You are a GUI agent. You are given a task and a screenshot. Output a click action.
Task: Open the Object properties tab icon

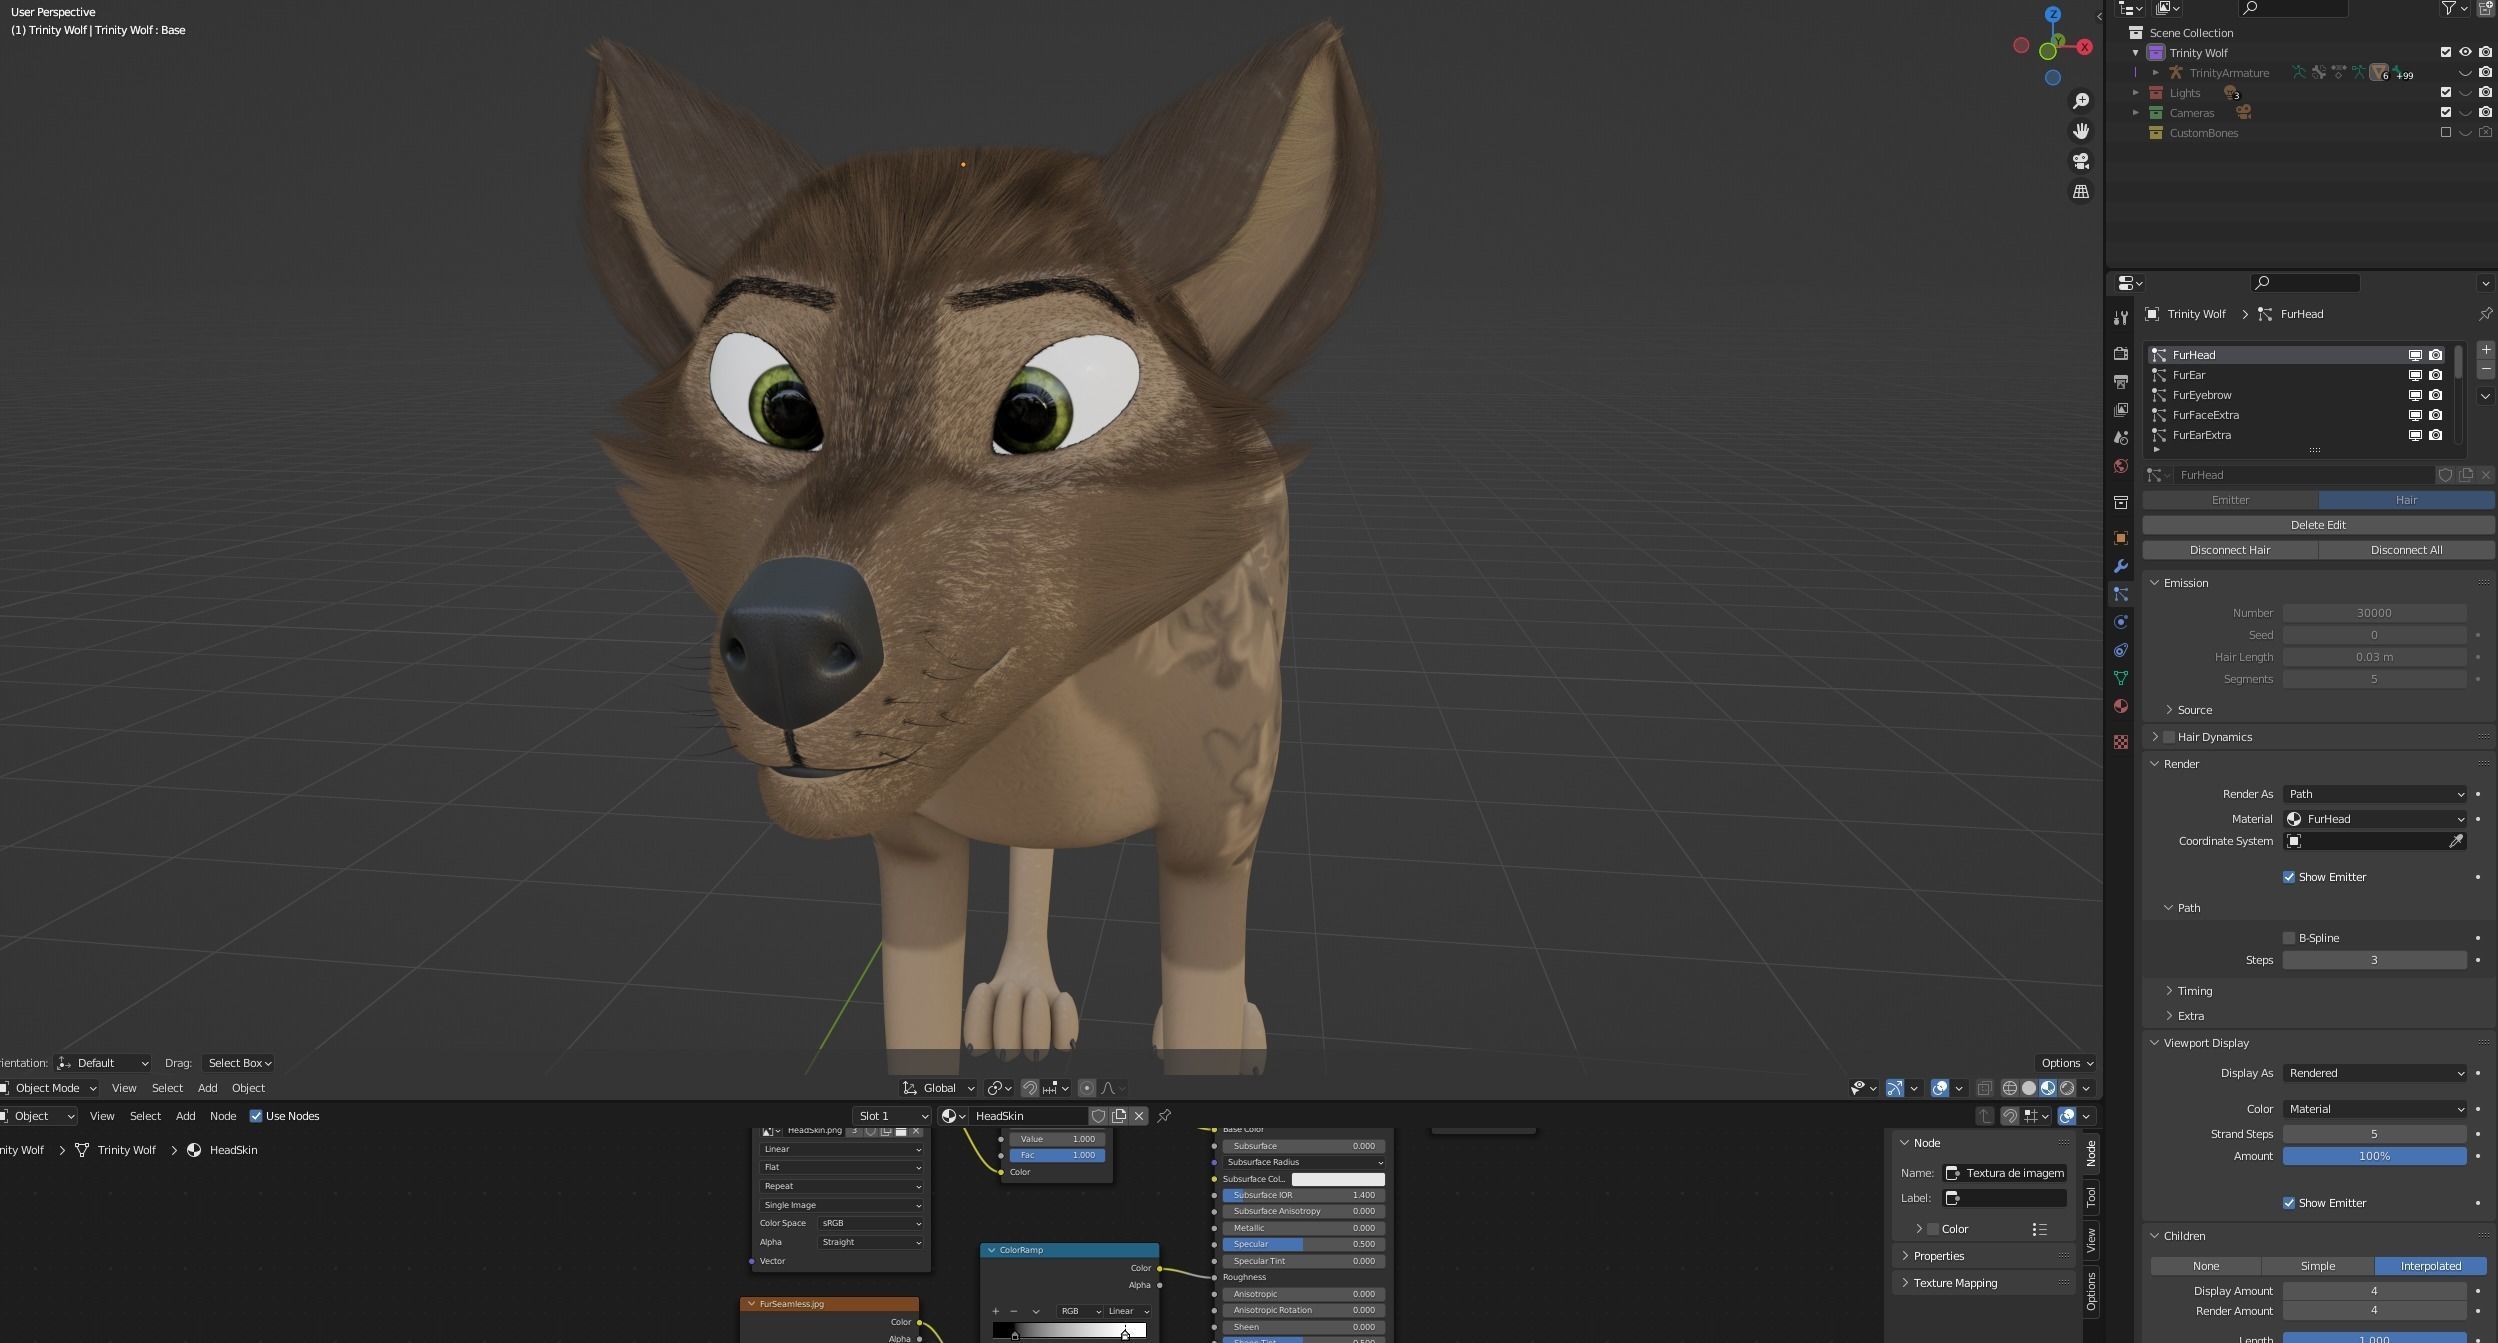pyautogui.click(x=2120, y=538)
